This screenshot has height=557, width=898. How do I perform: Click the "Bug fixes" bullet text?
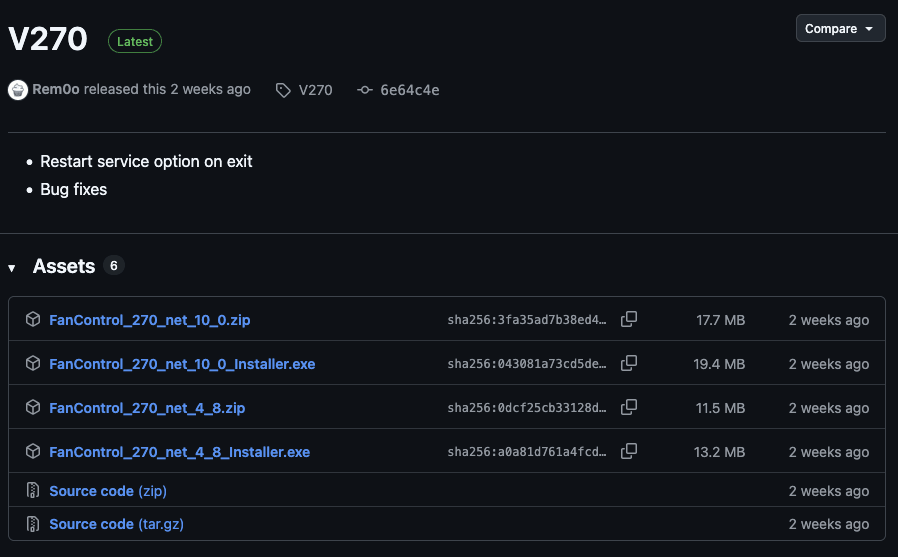coord(73,189)
